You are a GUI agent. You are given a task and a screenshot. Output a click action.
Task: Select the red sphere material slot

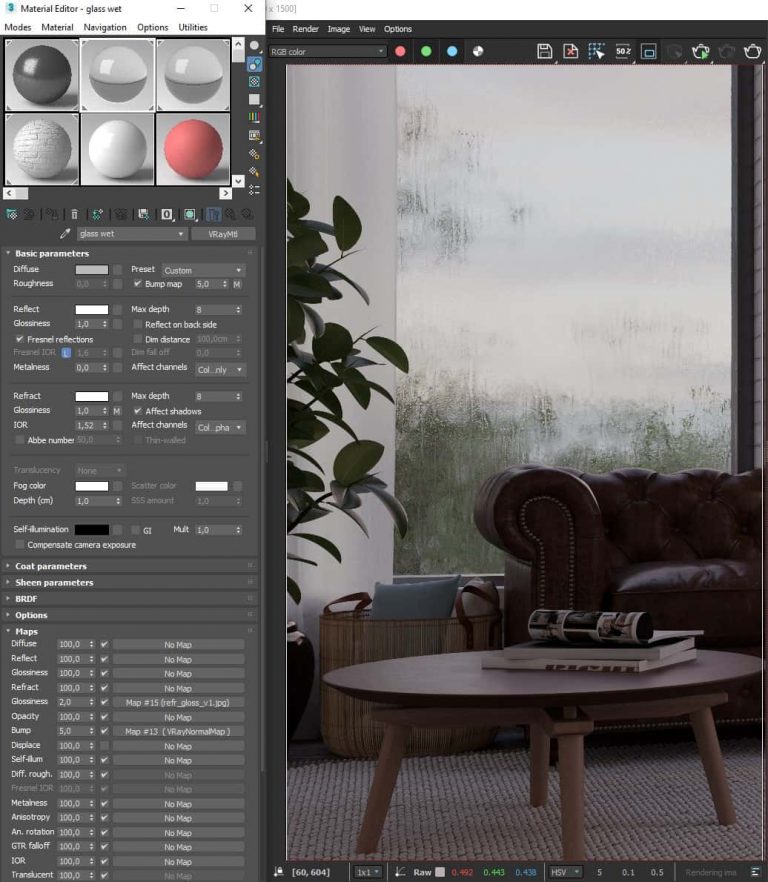pos(193,150)
